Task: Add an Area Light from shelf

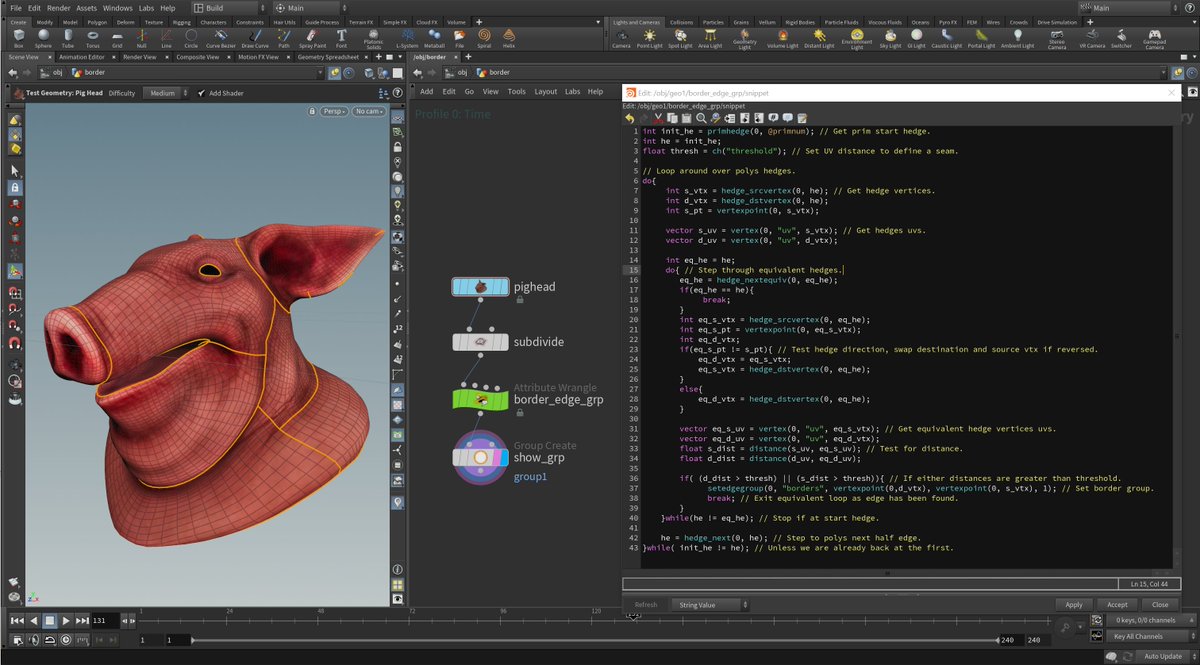Action: coord(710,38)
